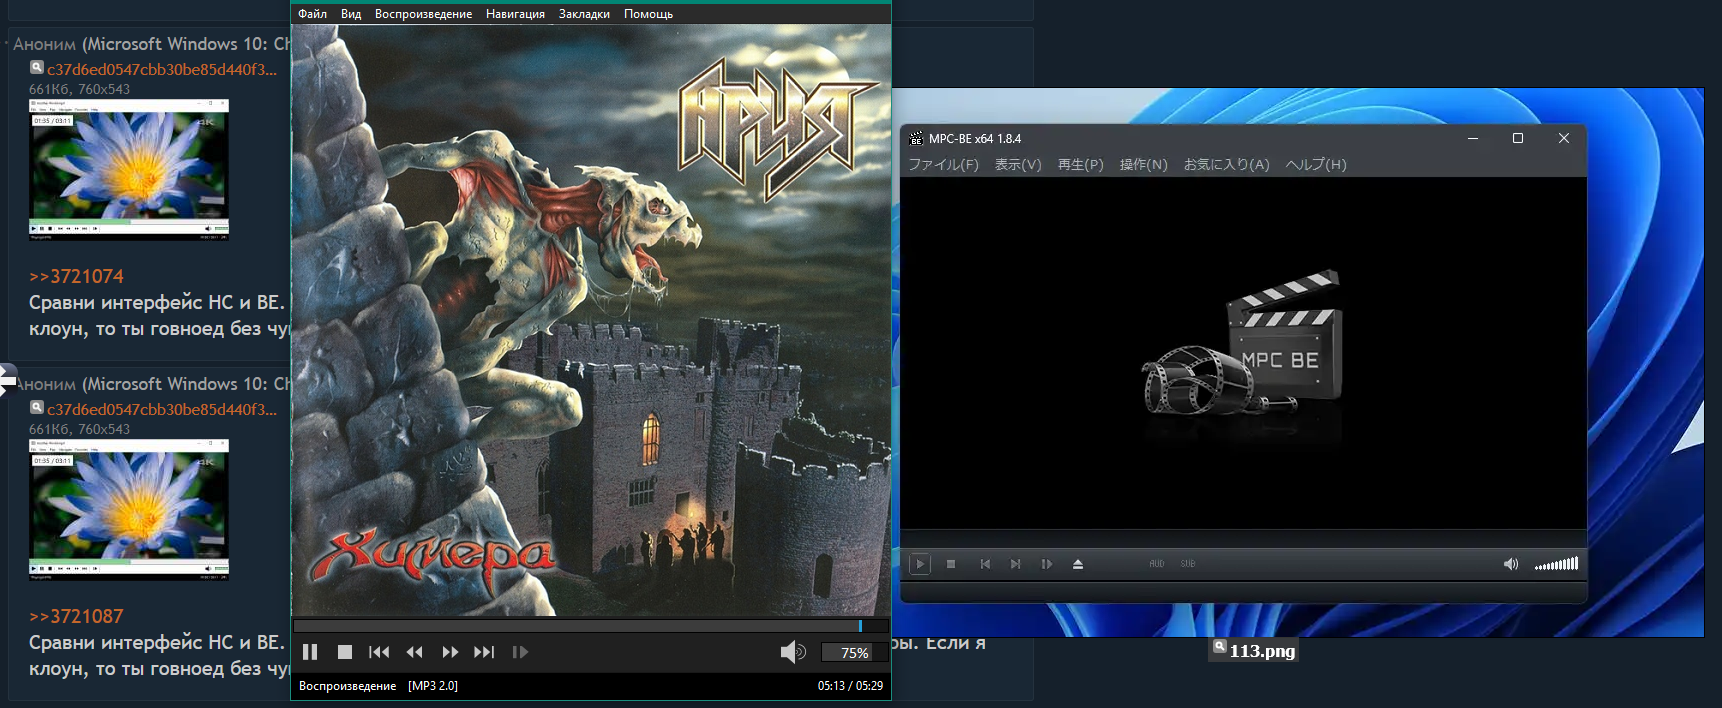
Task: Expand the flower thumbnail above >>3721087
Action: click(x=129, y=509)
